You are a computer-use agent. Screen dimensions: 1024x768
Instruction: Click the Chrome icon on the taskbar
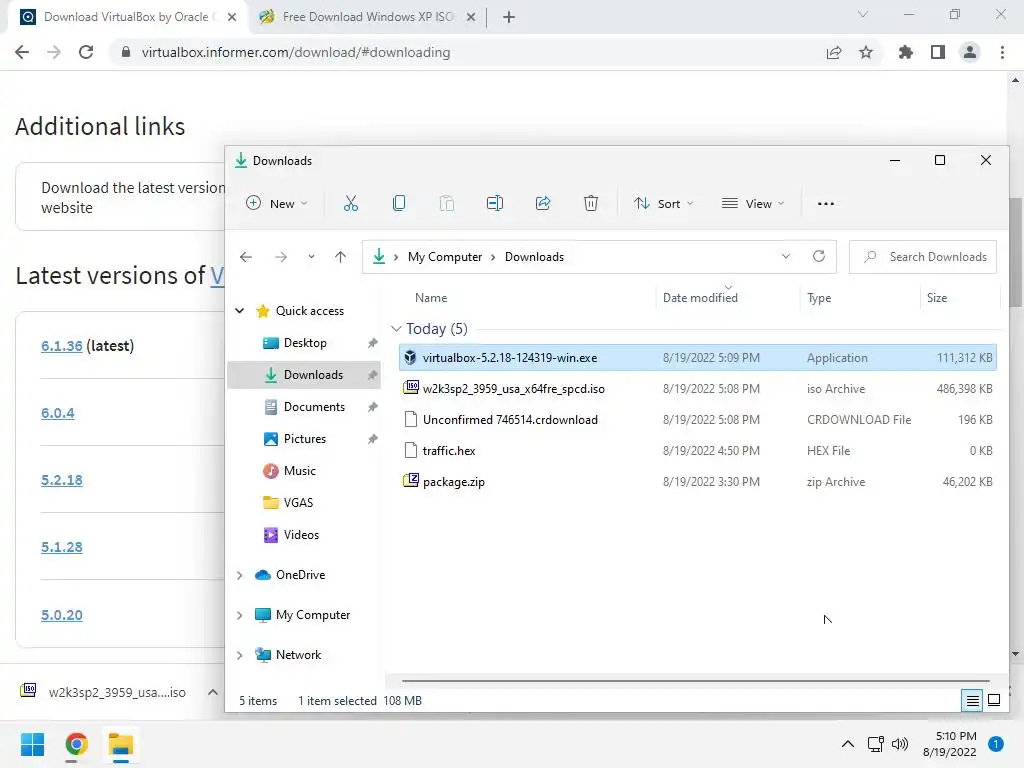(76, 744)
